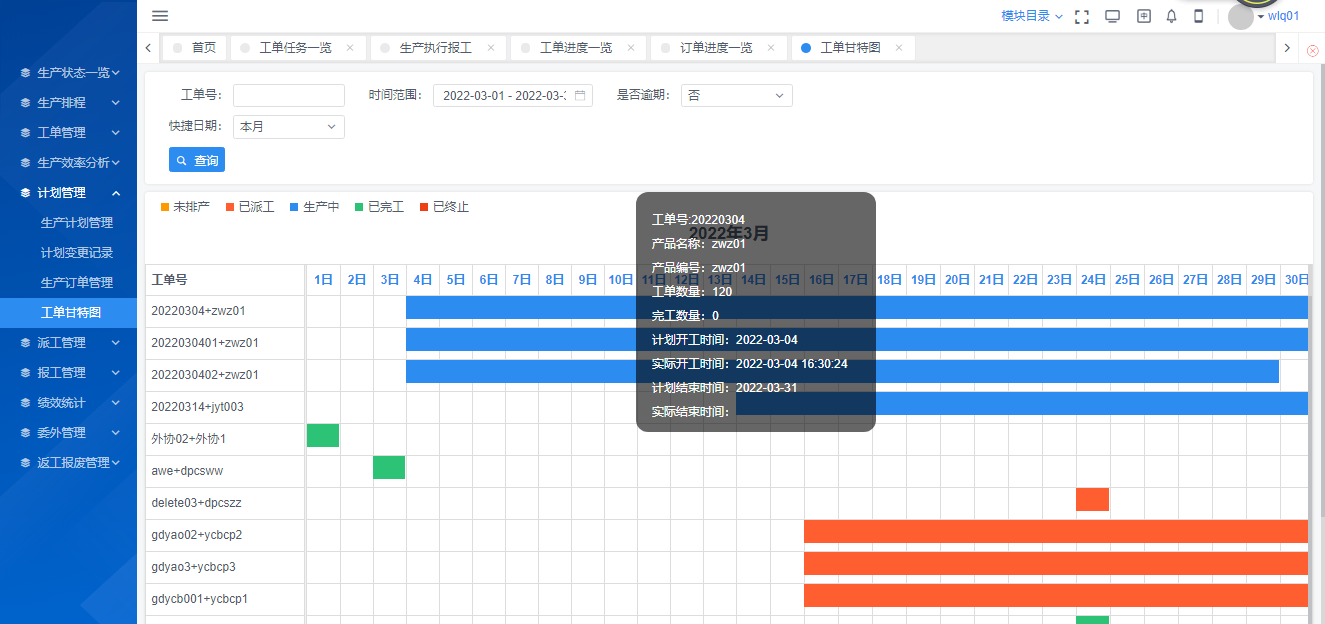Expand the 报工管理 sidebar menu

coord(68,373)
